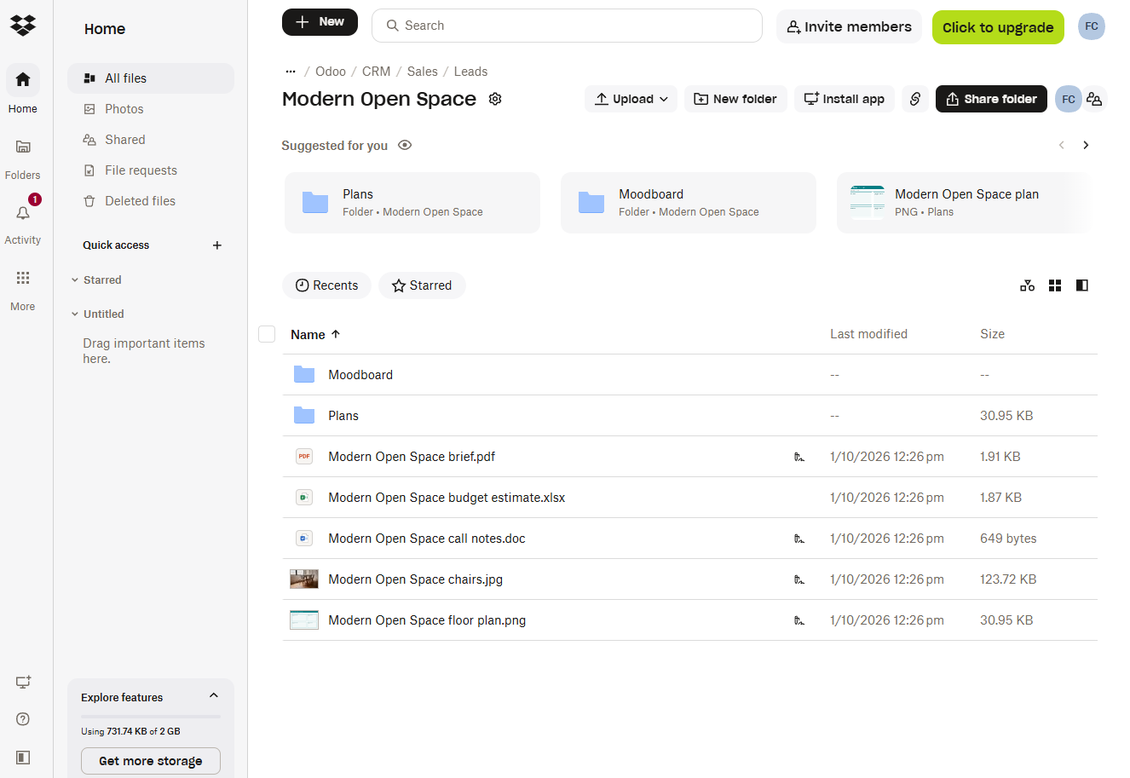Collapse Explore features panel
Screen dimensions: 1130x778
pyautogui.click(x=213, y=696)
